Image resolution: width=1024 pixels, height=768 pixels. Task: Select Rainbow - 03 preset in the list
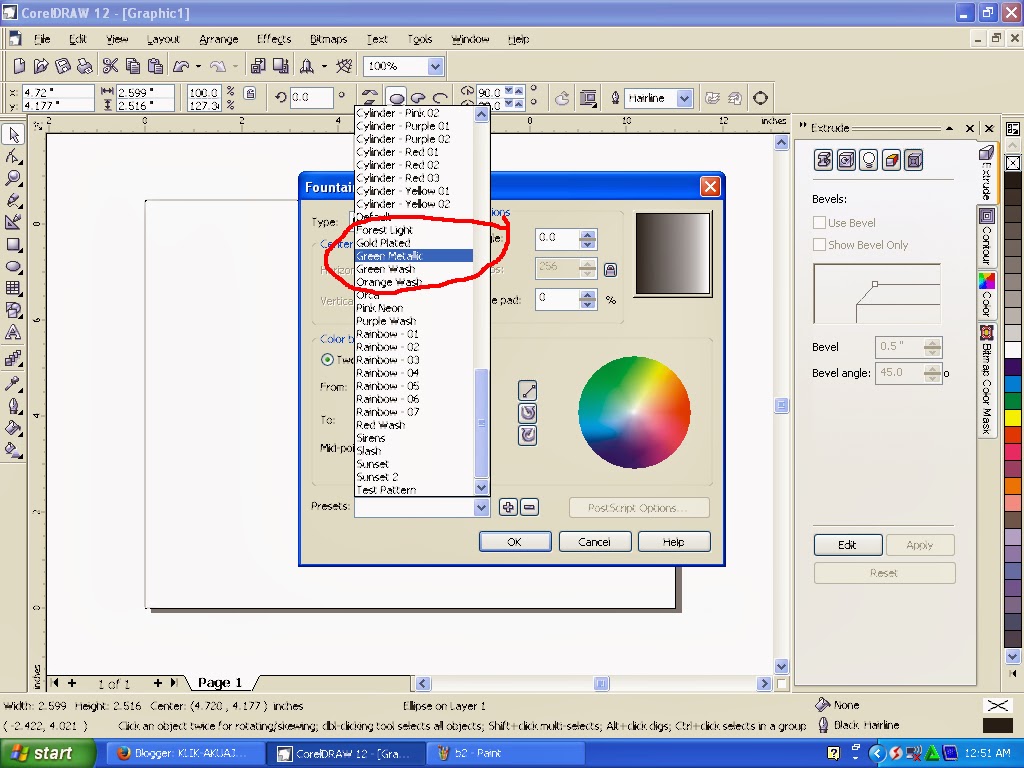(414, 360)
